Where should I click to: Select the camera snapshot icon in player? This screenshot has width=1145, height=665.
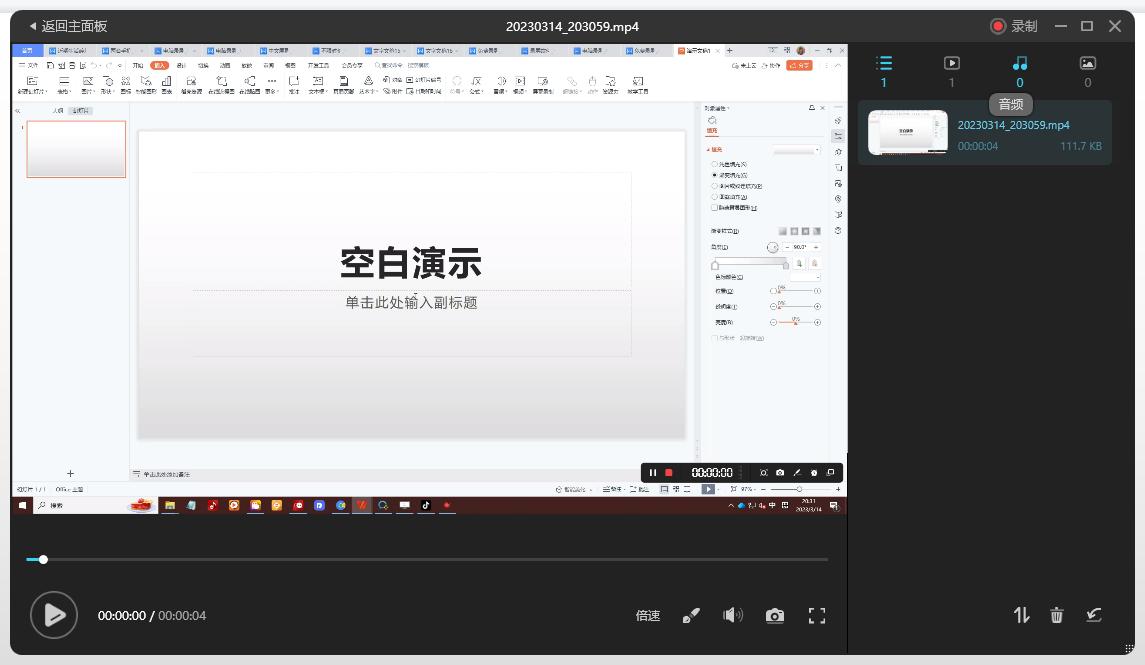[x=775, y=615]
